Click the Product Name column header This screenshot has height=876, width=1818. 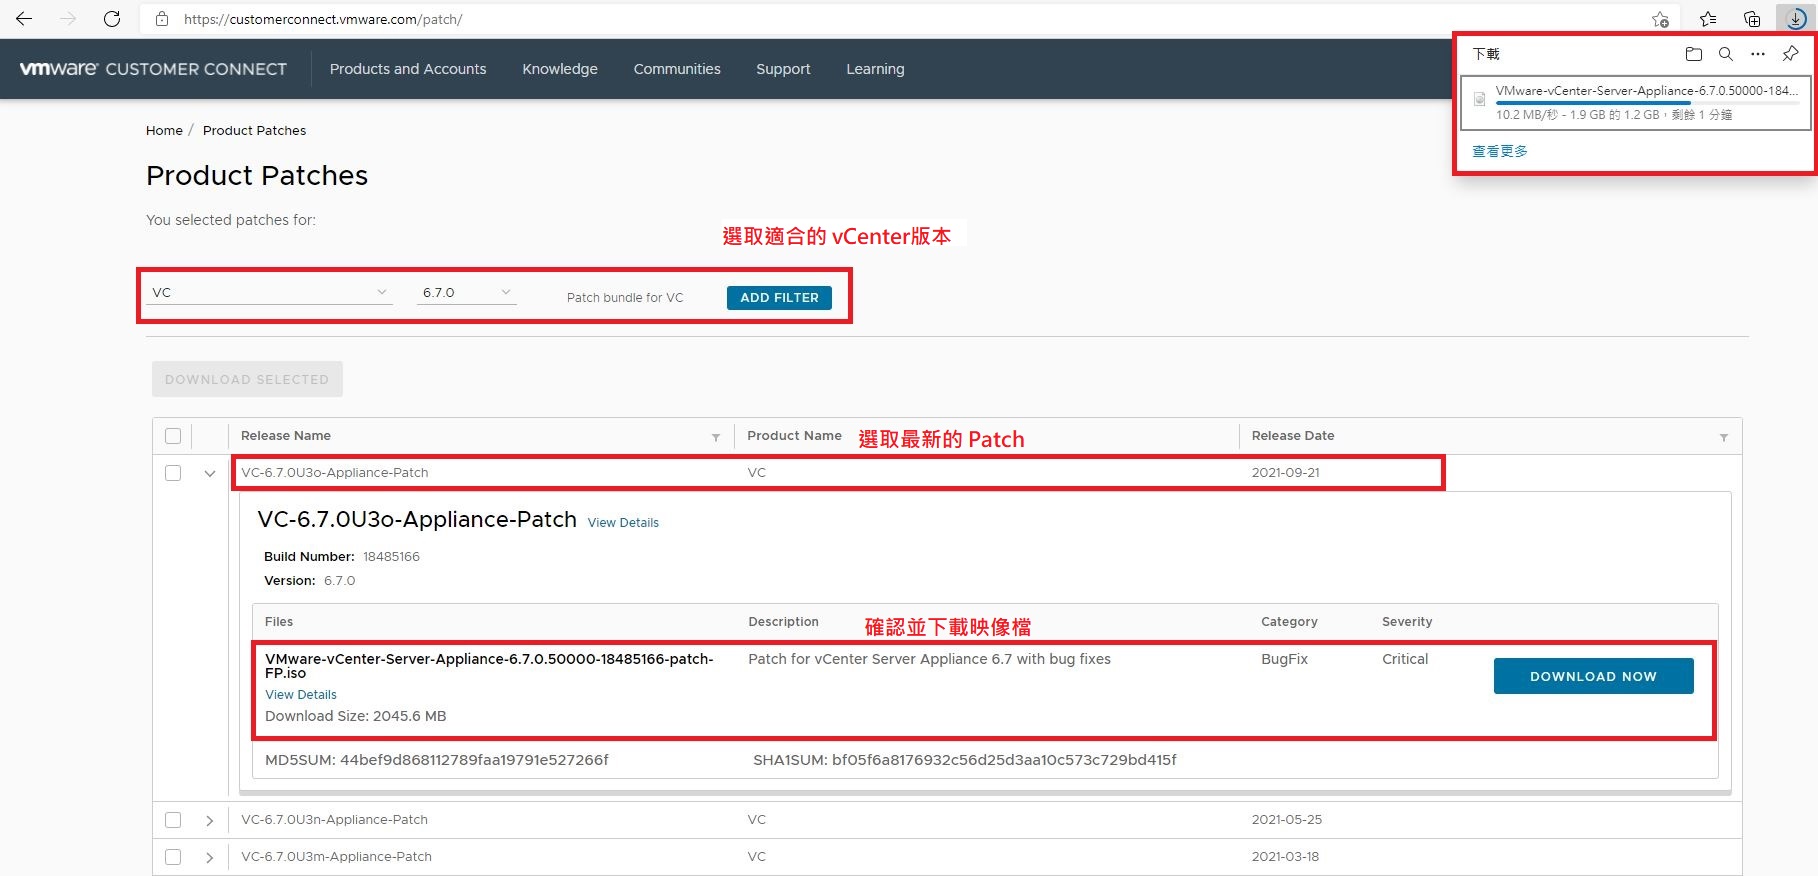pyautogui.click(x=794, y=436)
